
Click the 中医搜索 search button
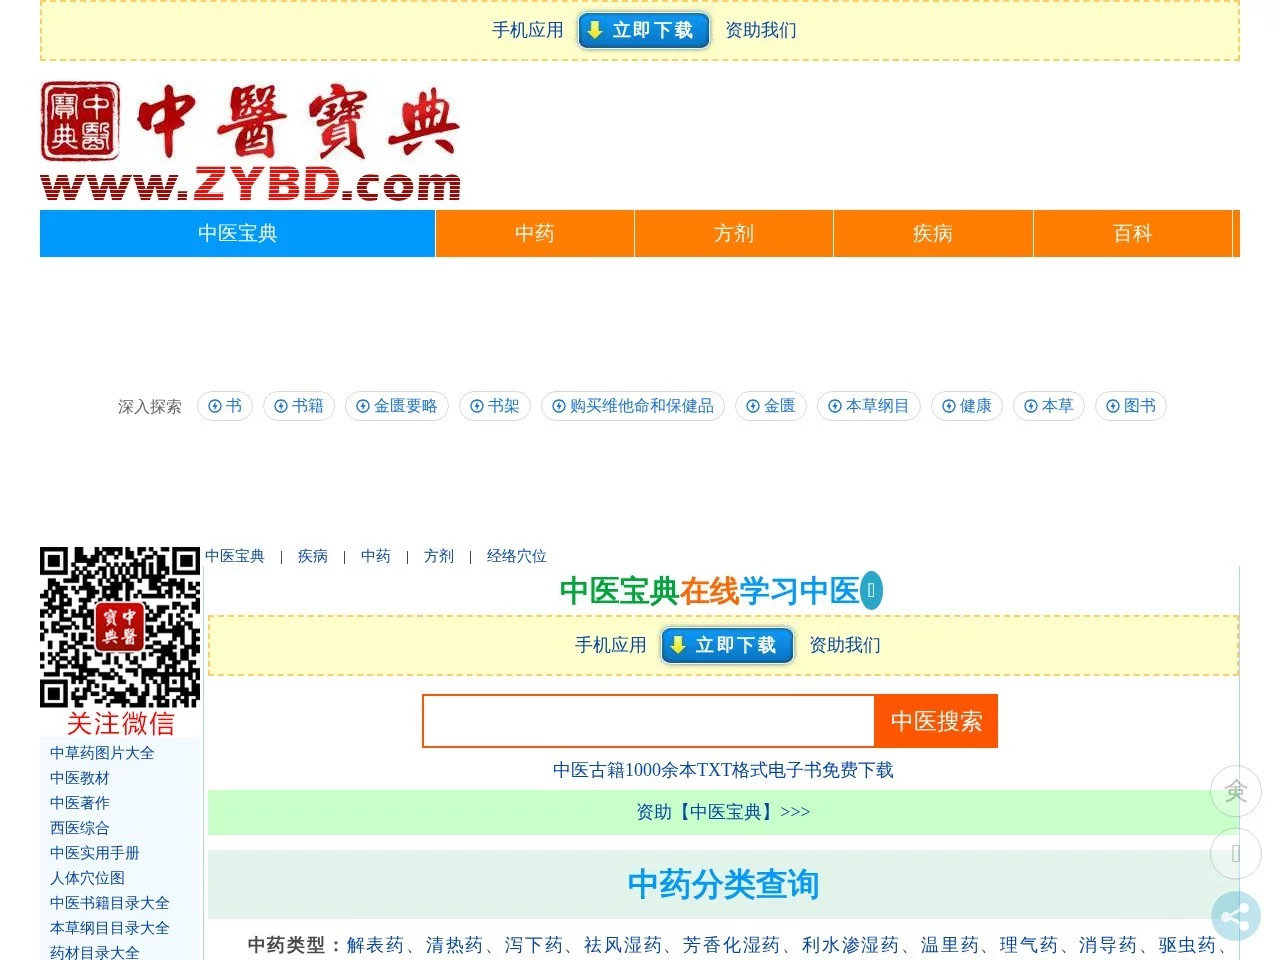tap(936, 721)
